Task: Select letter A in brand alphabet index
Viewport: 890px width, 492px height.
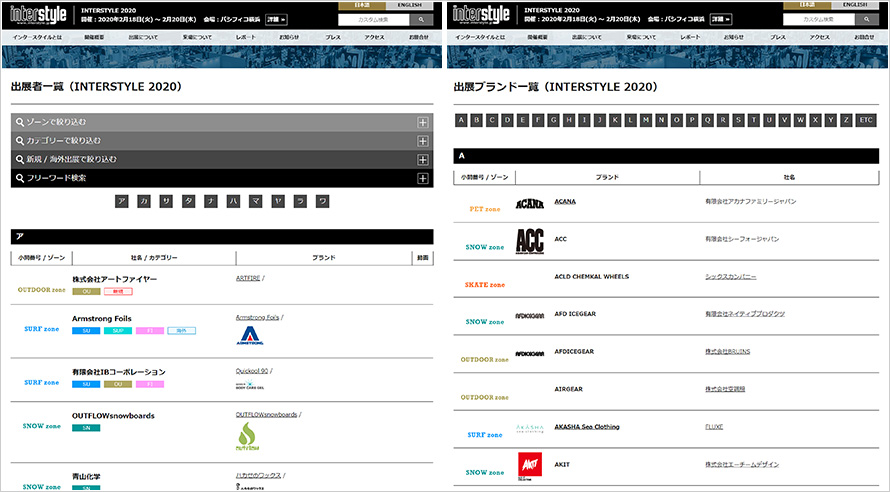Action: click(461, 120)
